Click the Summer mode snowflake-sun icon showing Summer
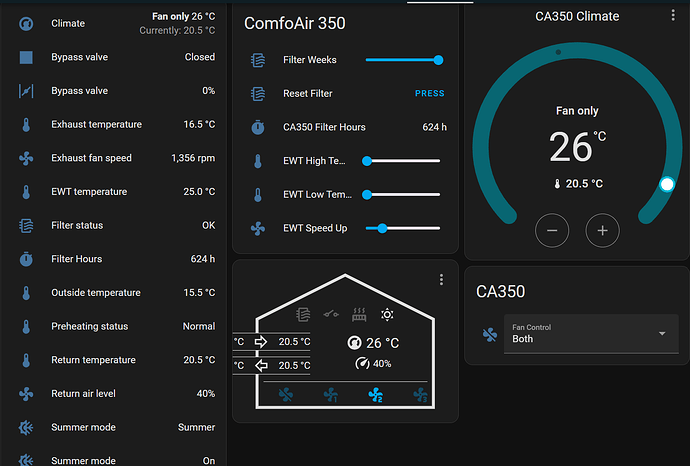 (26, 427)
